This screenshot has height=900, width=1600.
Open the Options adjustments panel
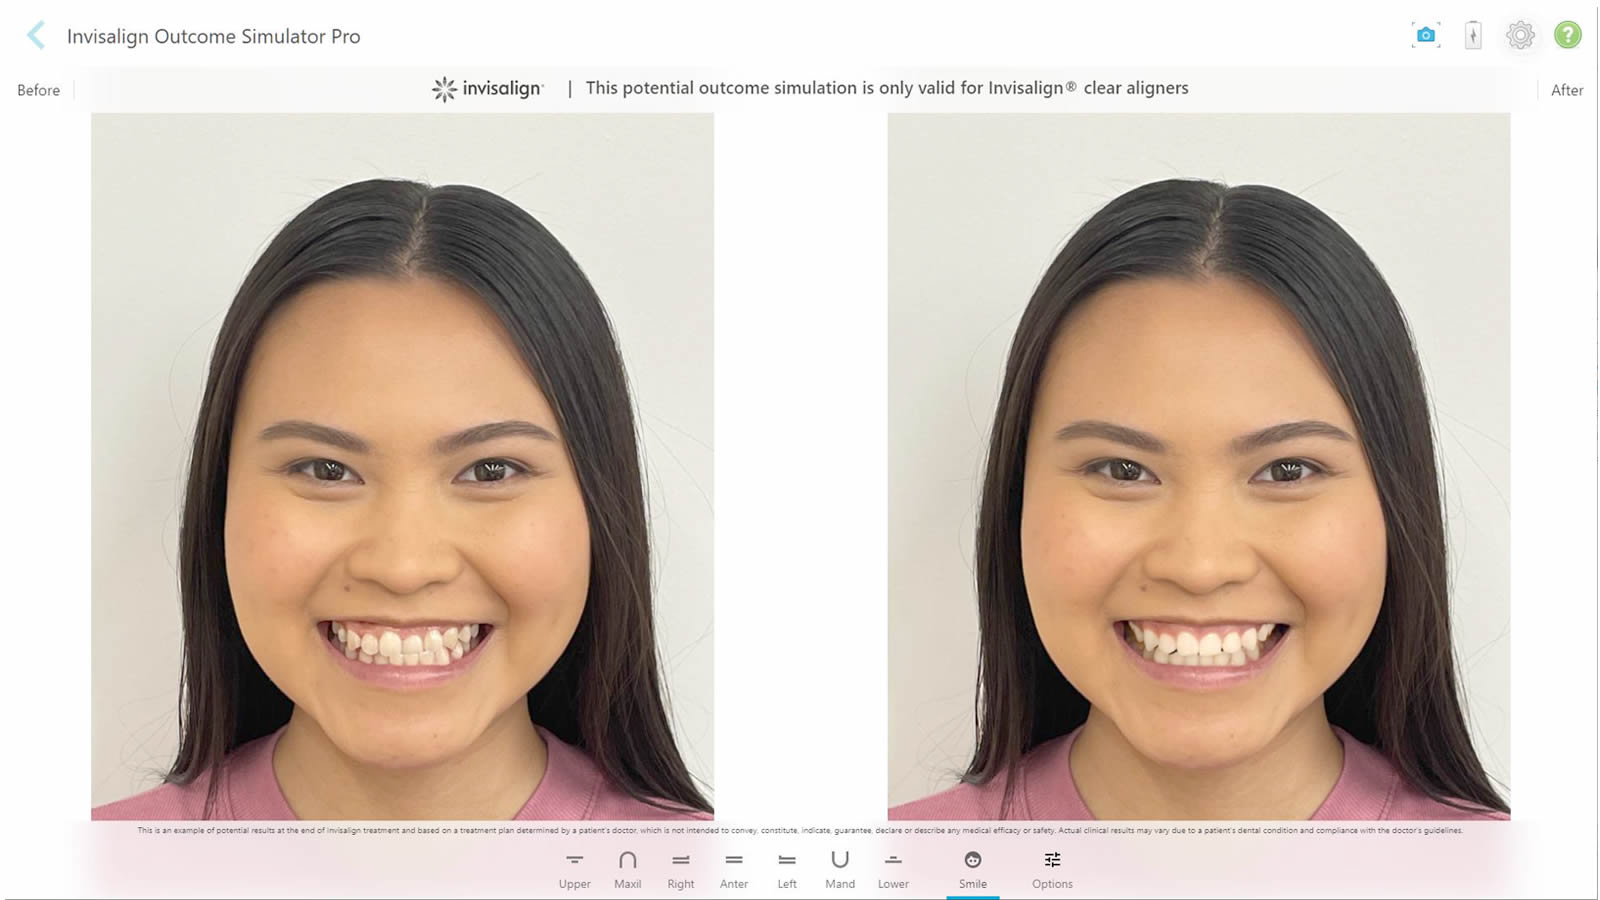click(1052, 869)
